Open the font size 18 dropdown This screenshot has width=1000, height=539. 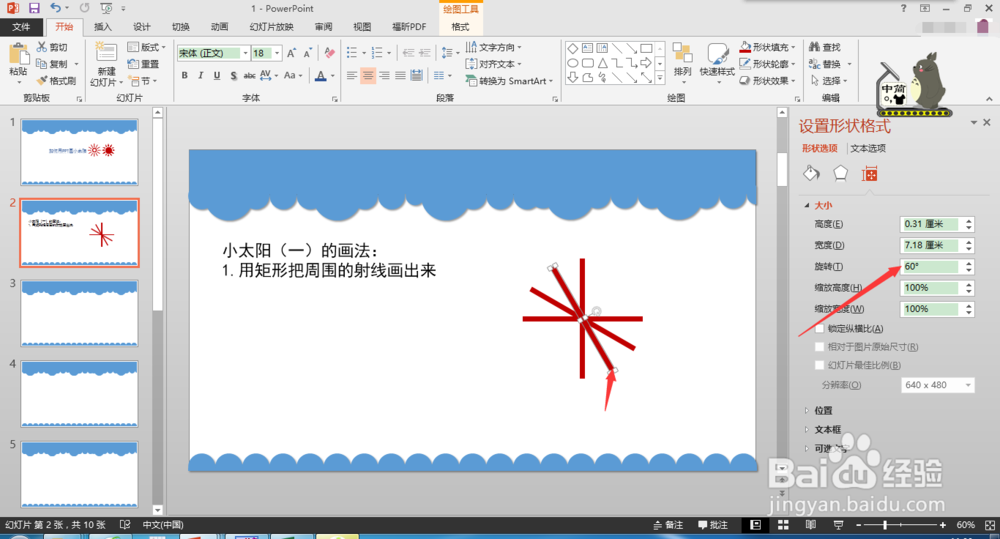click(x=277, y=53)
